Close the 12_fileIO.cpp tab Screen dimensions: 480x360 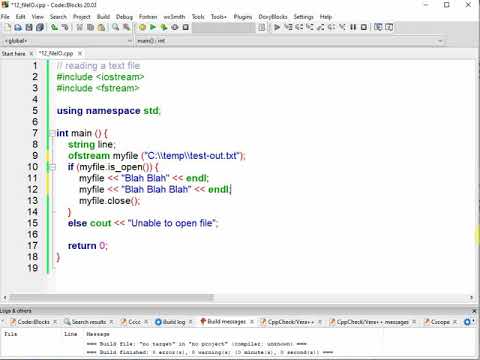[80, 53]
